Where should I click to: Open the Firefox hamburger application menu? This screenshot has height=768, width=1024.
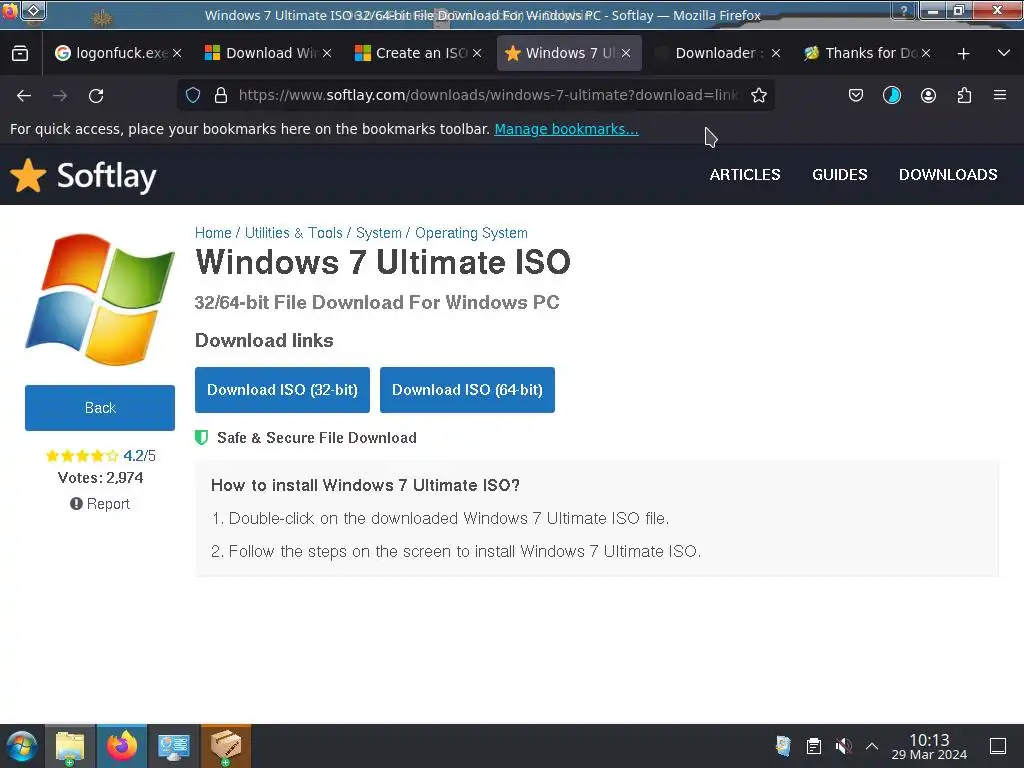coord(1000,95)
